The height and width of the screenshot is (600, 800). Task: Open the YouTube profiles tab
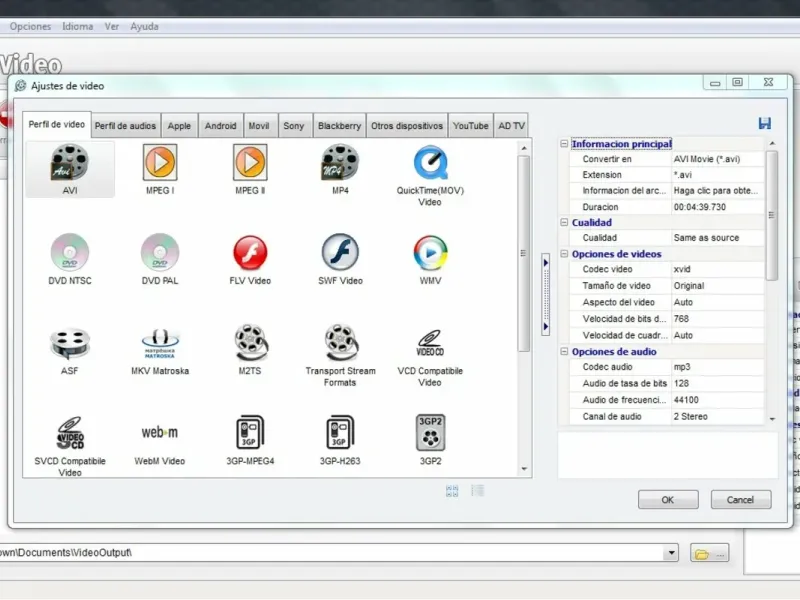coord(470,126)
